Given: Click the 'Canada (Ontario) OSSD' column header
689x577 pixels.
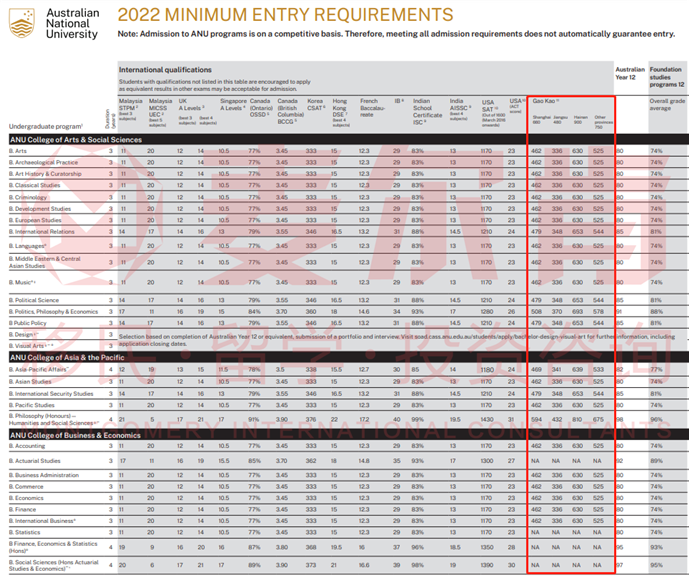Looking at the screenshot, I should point(261,108).
